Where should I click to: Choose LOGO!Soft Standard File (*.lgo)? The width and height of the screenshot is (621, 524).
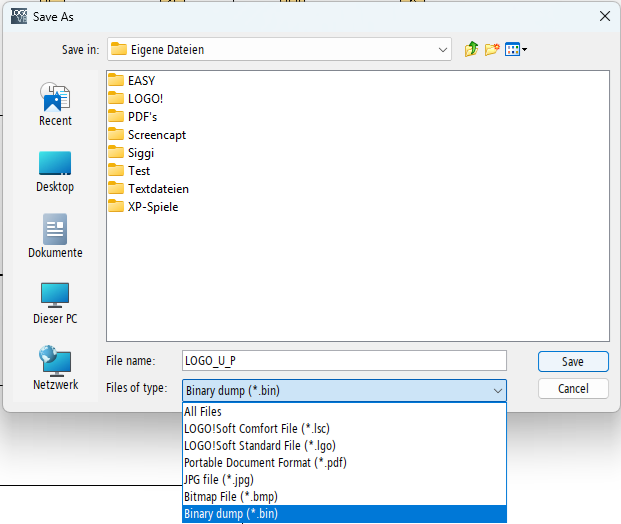(344, 446)
